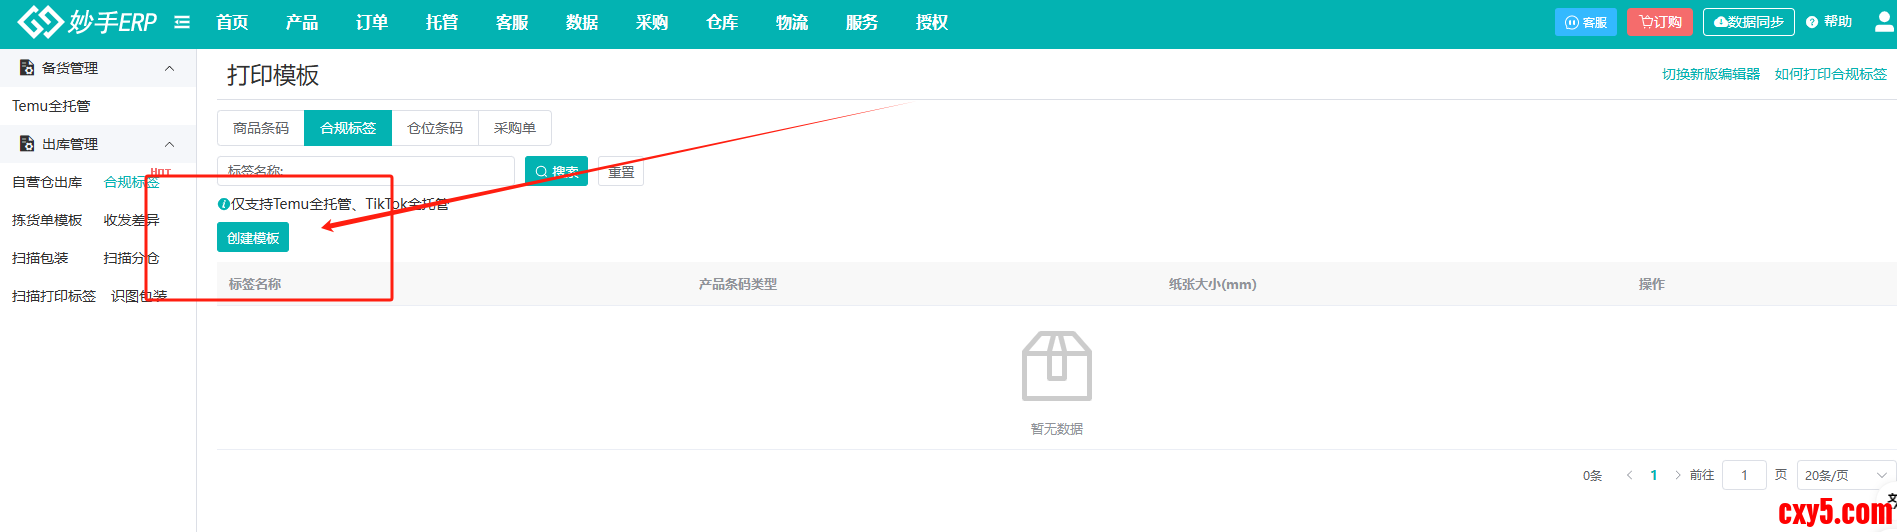Click the 操作 column header
Viewport: 1897px width, 532px height.
click(1652, 284)
